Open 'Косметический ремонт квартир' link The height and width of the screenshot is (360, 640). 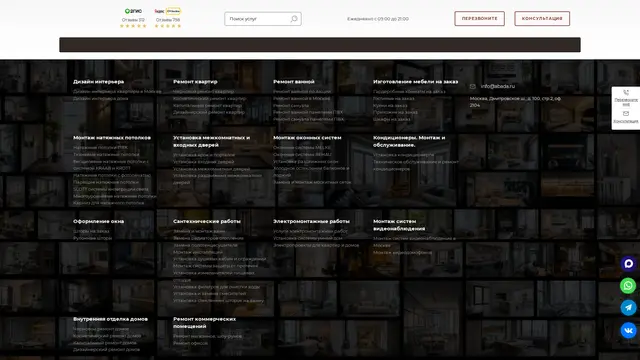tap(209, 98)
